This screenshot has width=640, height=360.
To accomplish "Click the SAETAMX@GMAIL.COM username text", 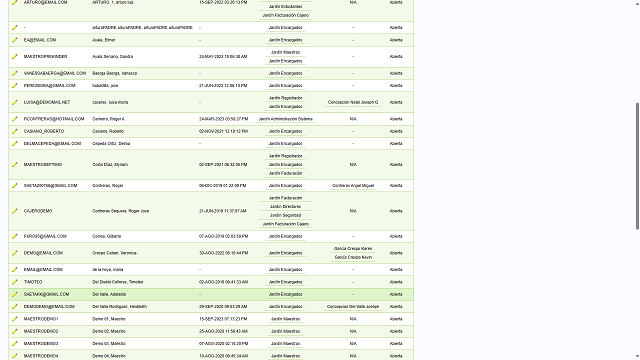I will (46, 294).
